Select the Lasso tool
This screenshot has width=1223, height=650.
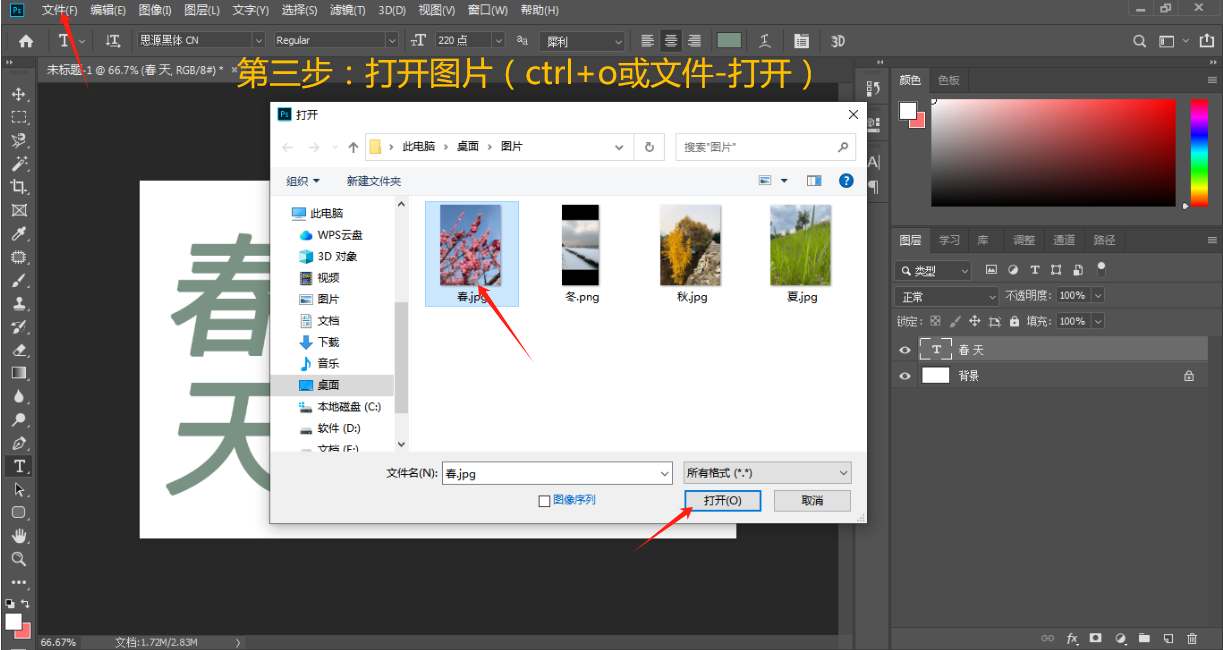coord(18,140)
